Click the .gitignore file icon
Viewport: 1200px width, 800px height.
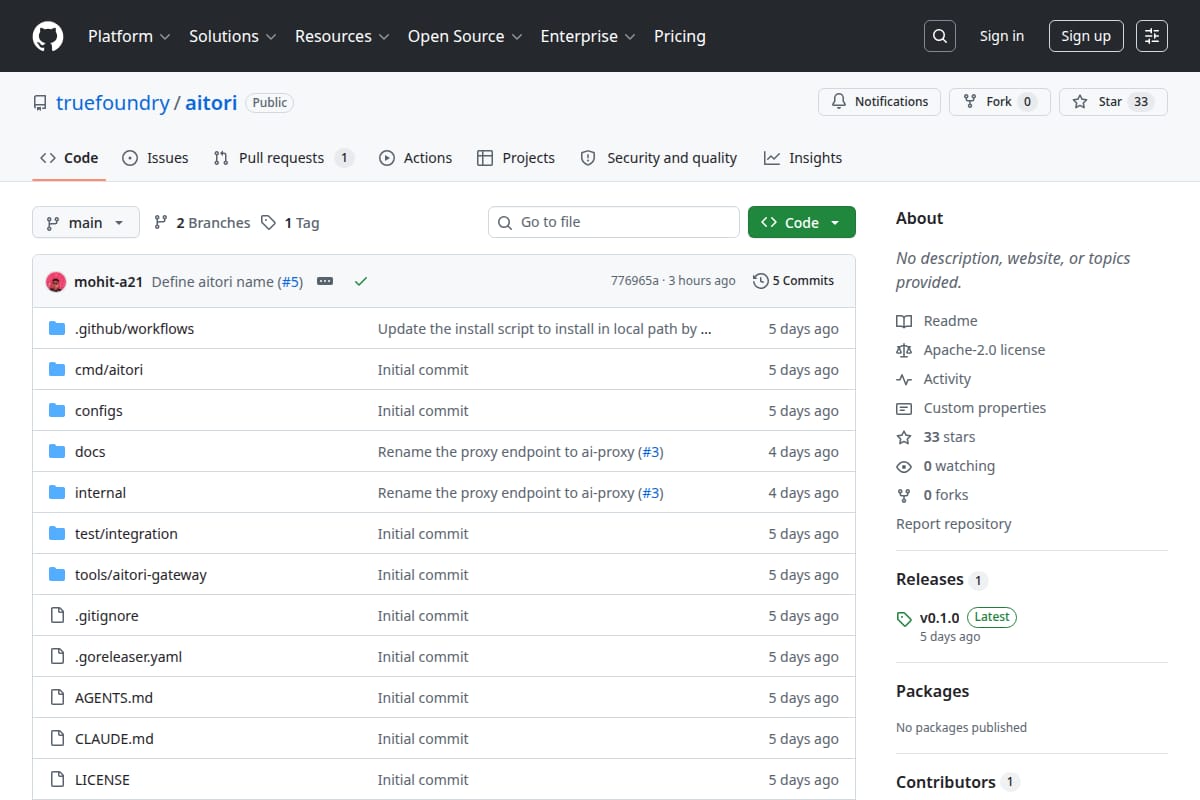57,616
